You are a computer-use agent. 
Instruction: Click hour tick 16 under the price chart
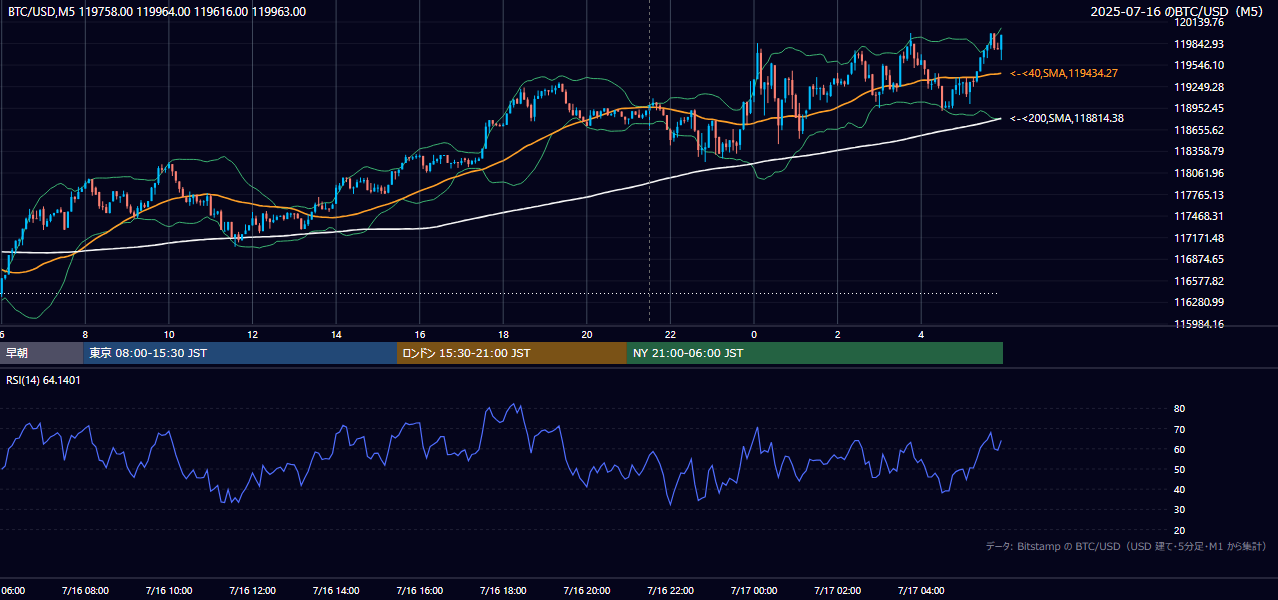420,334
